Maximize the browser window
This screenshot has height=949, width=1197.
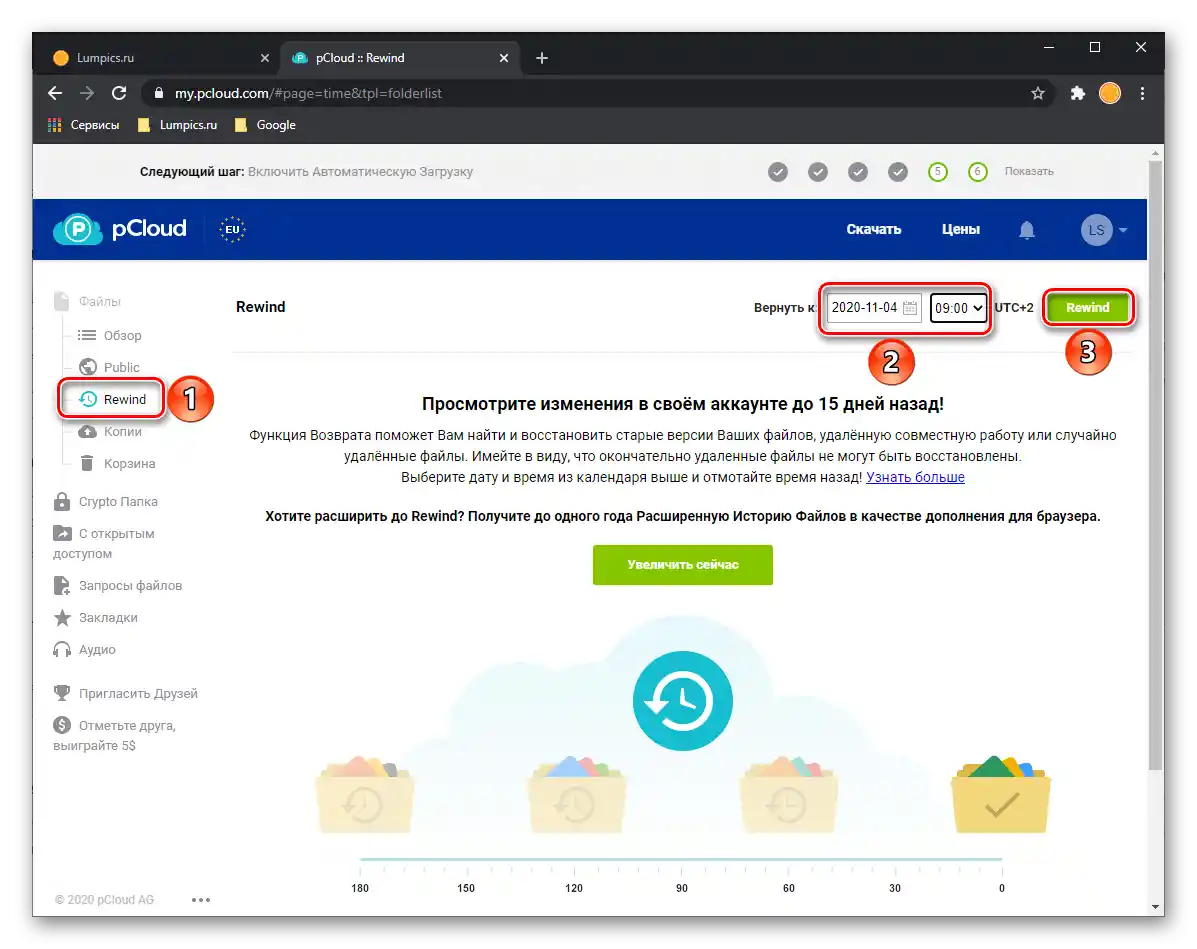1095,47
